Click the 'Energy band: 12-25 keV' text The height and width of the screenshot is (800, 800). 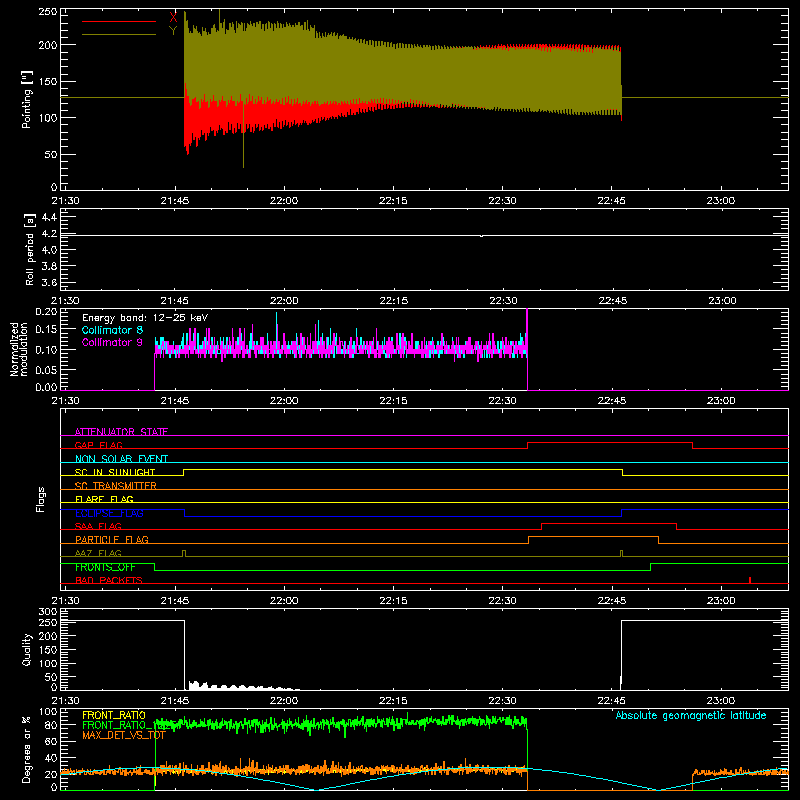[x=145, y=318]
